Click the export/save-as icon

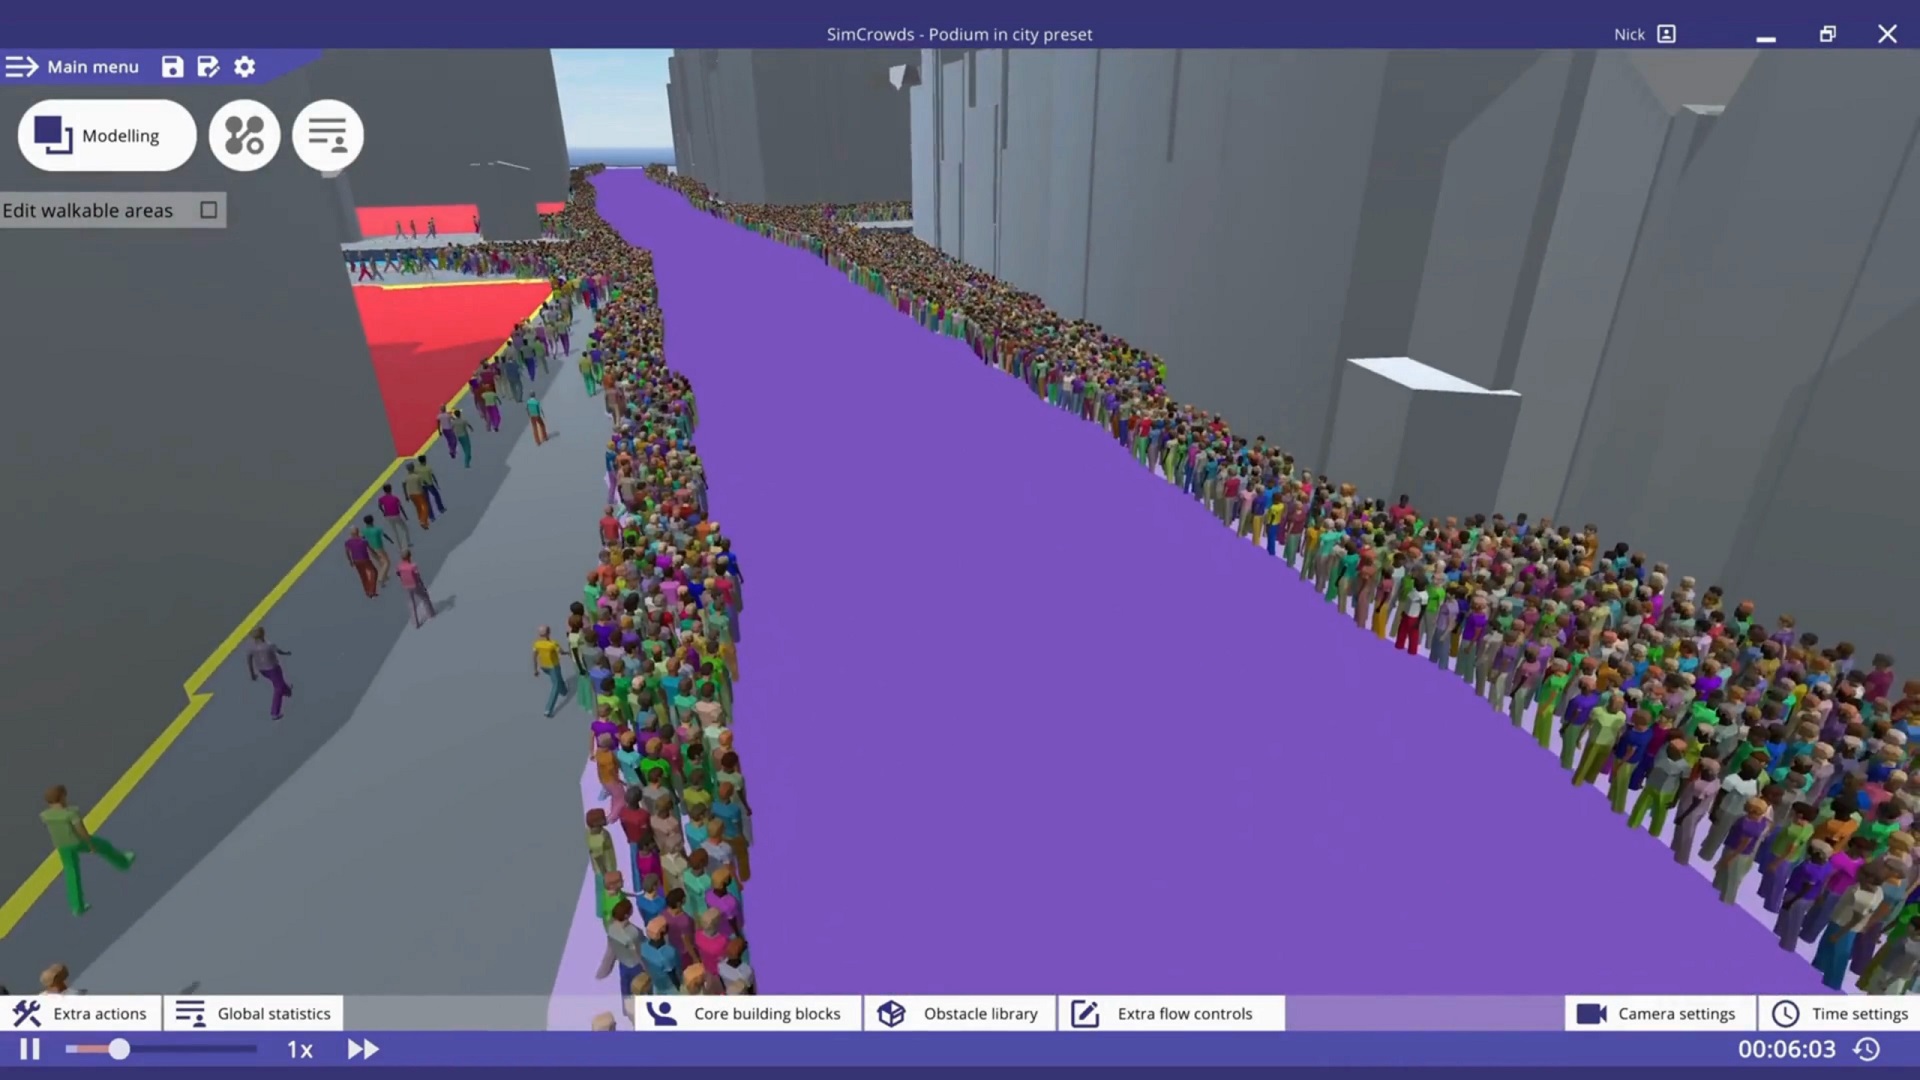pyautogui.click(x=206, y=66)
